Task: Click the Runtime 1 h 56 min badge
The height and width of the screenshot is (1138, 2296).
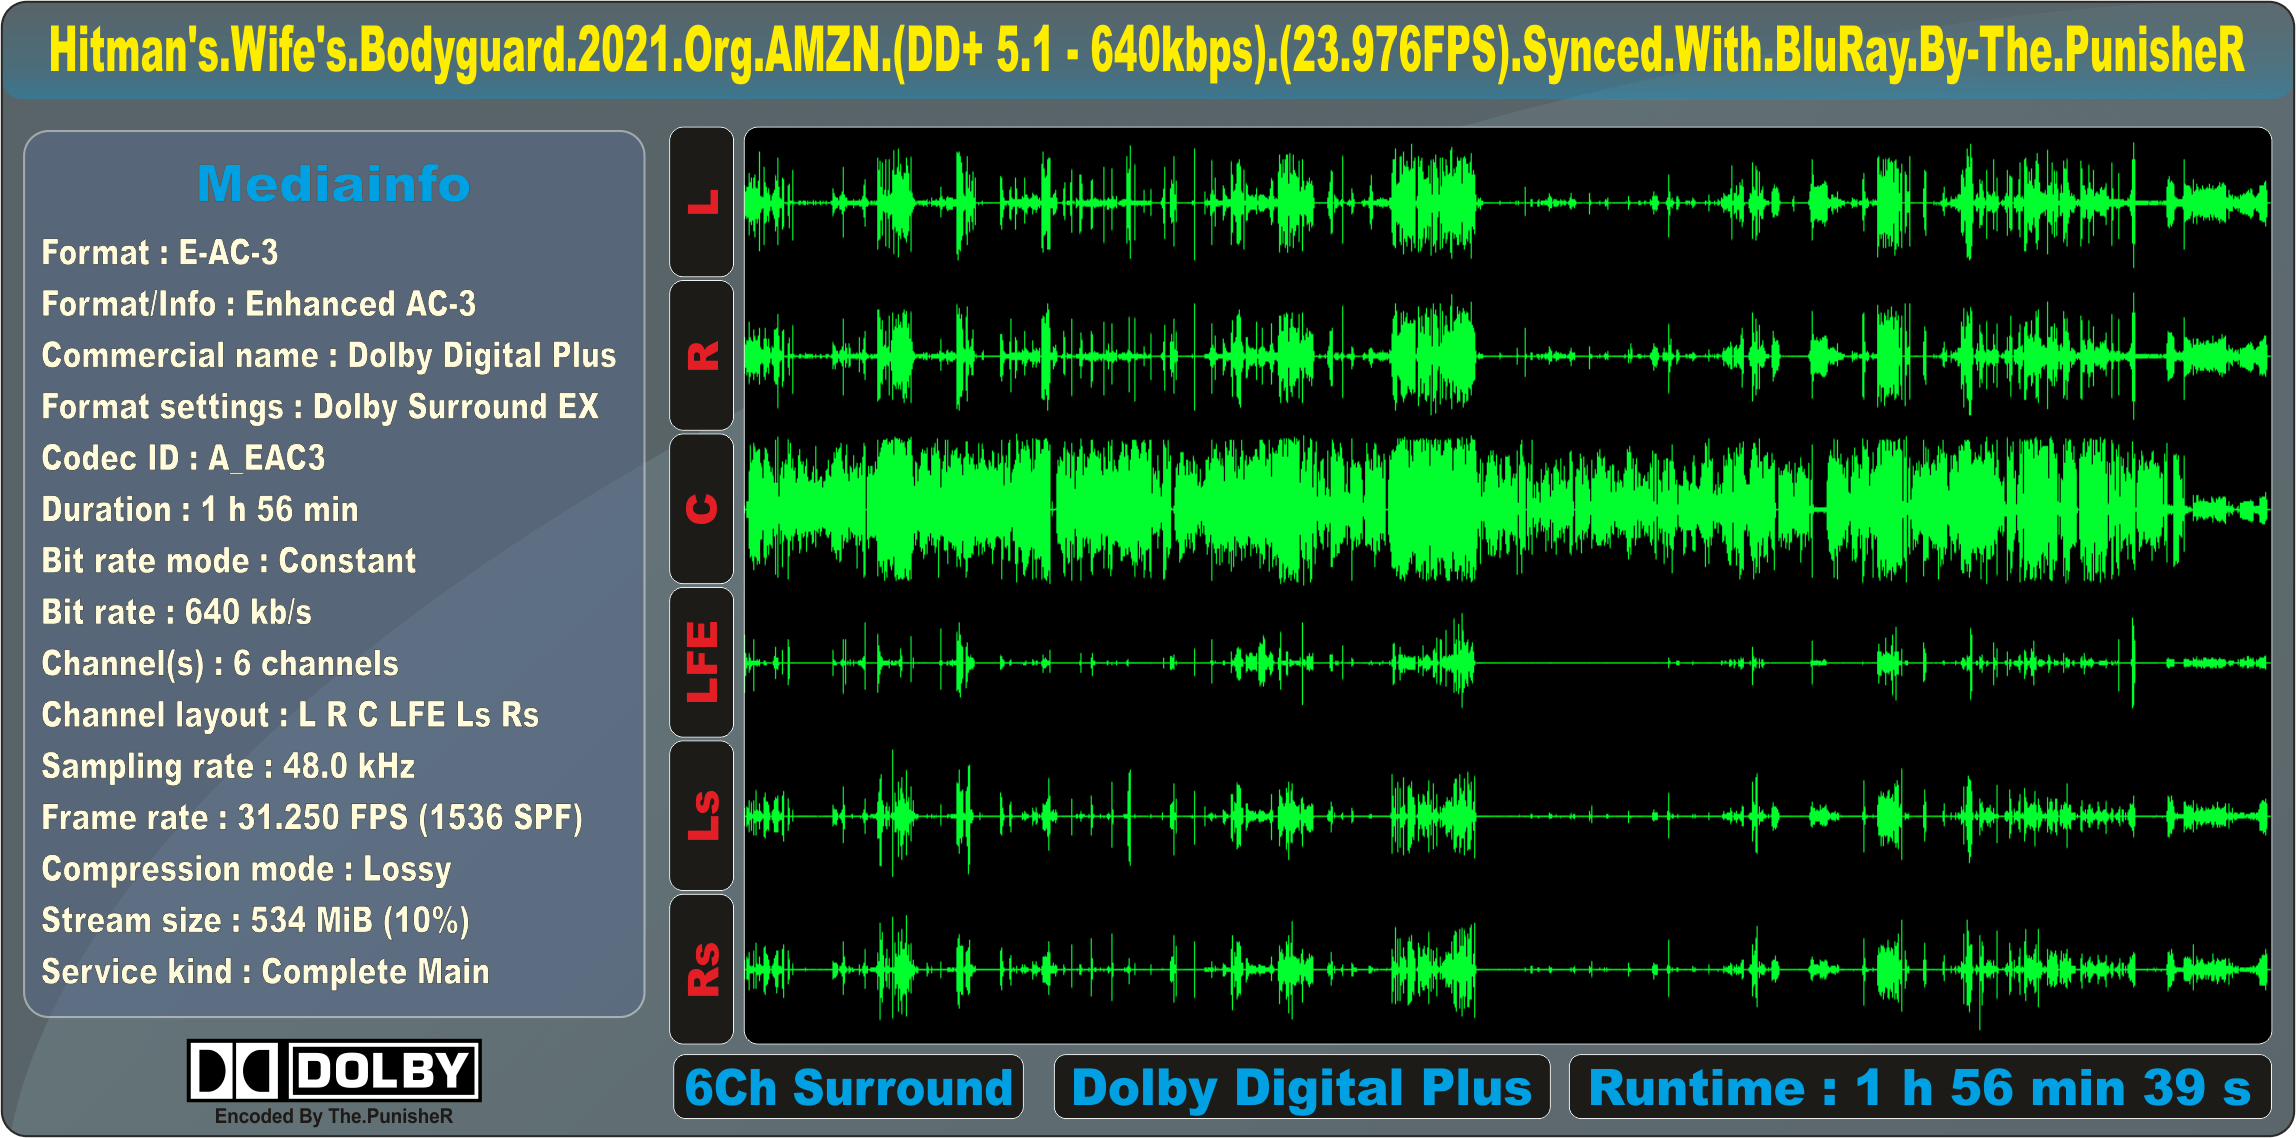Action: [x=1919, y=1087]
